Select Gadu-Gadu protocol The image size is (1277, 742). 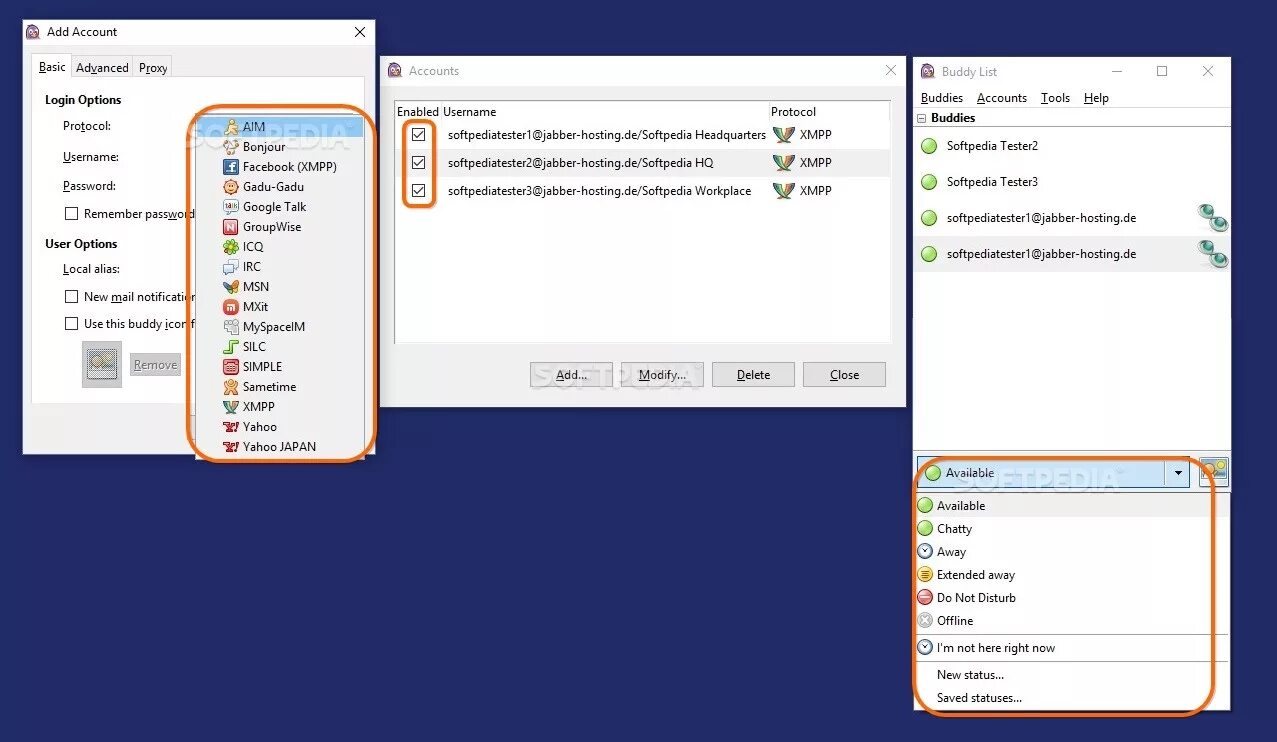tap(279, 187)
